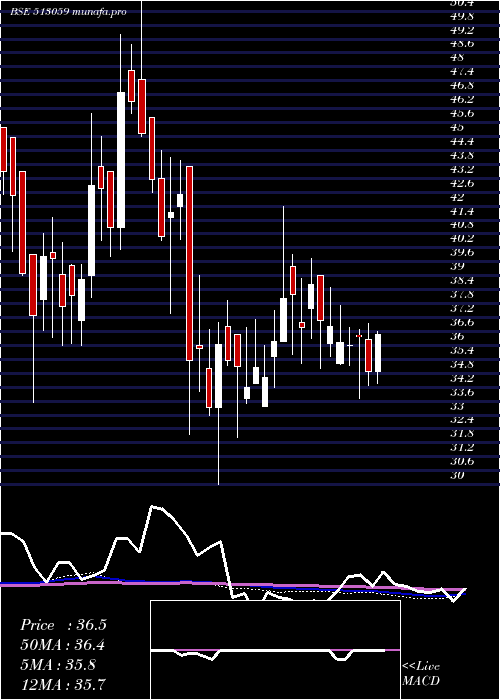Click the 33 price axis label
The image size is (500, 700).
pyautogui.click(x=458, y=406)
